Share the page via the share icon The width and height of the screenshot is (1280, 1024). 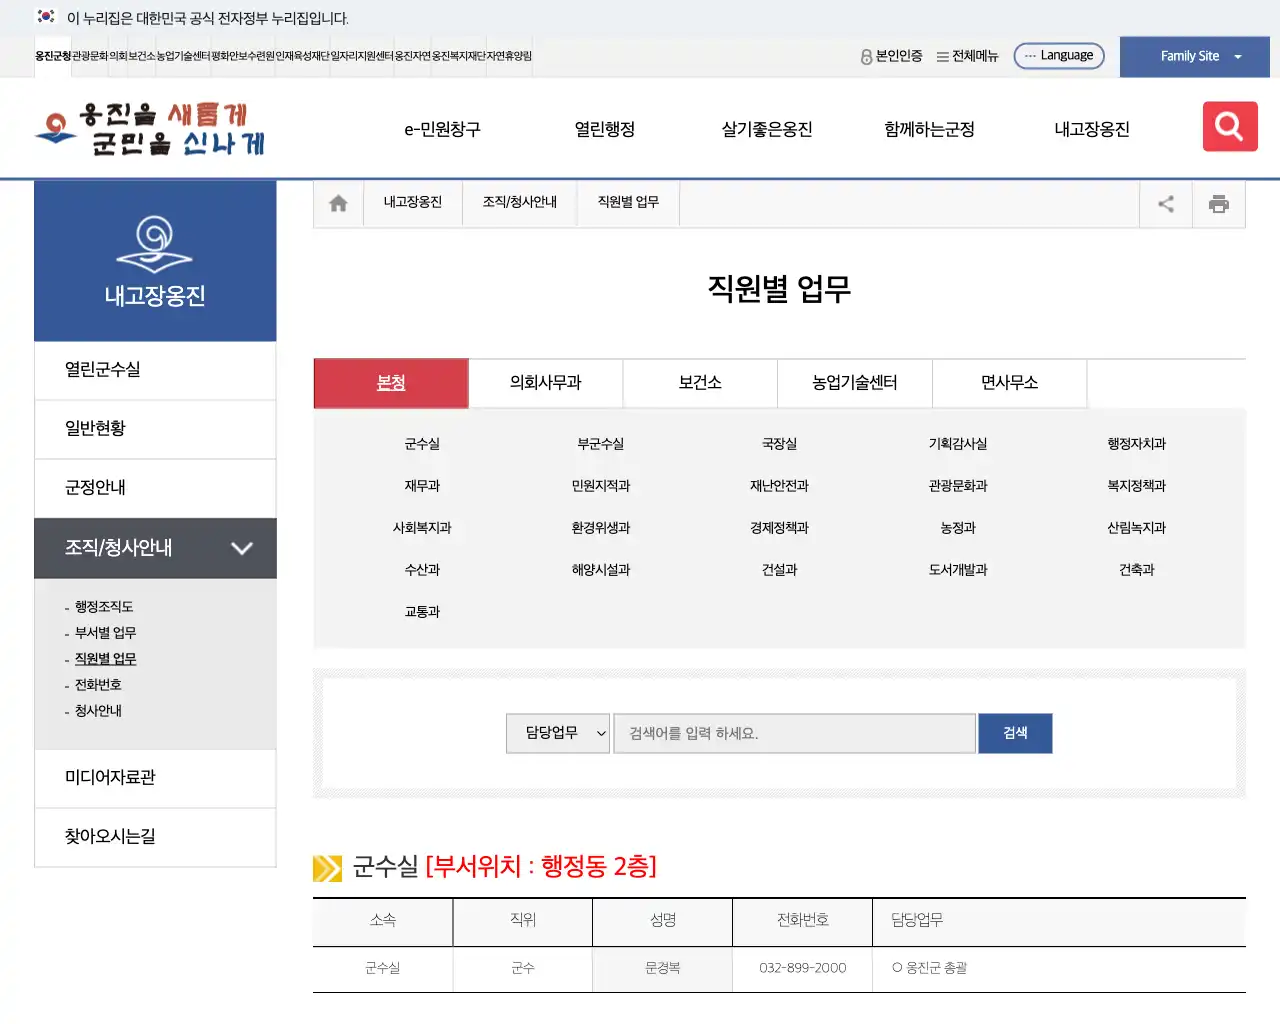point(1166,203)
